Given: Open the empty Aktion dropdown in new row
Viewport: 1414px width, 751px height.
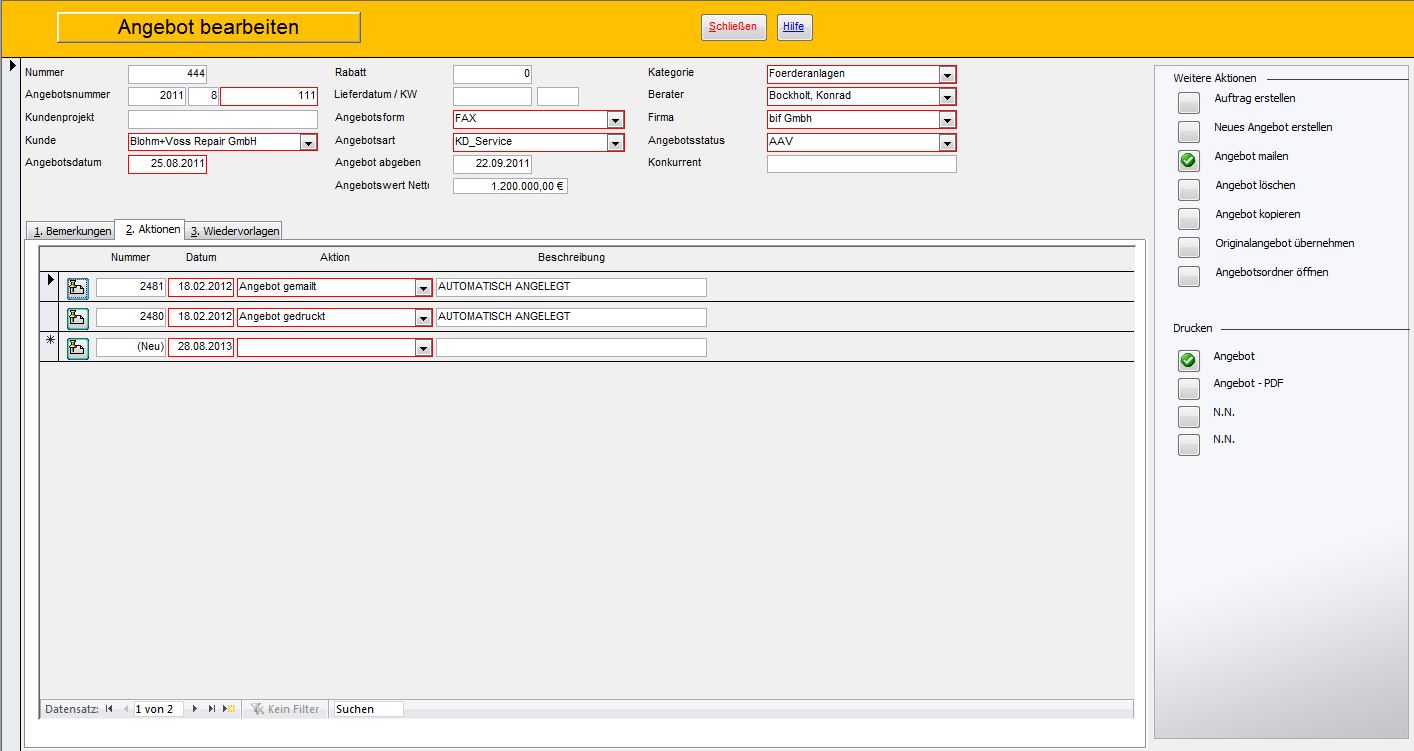Looking at the screenshot, I should pos(423,348).
